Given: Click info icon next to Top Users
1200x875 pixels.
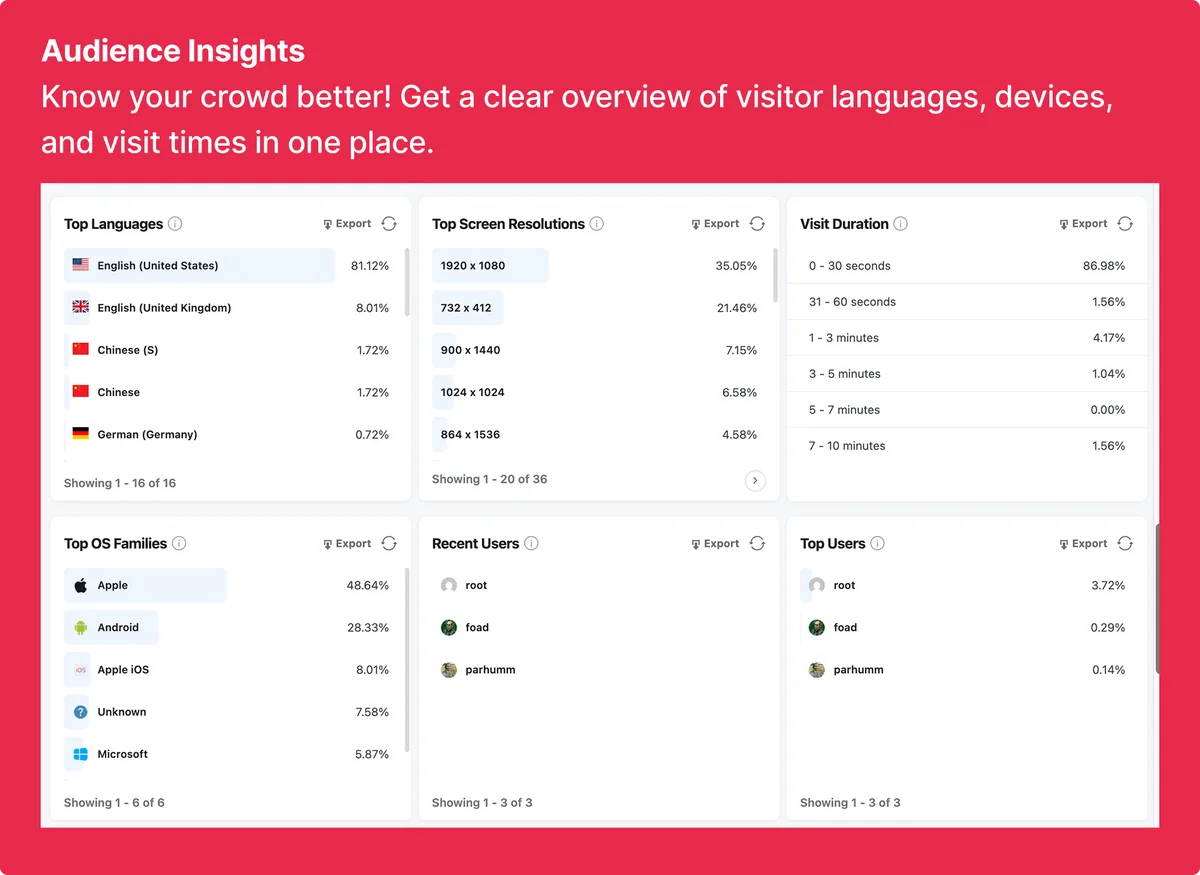Looking at the screenshot, I should (877, 544).
